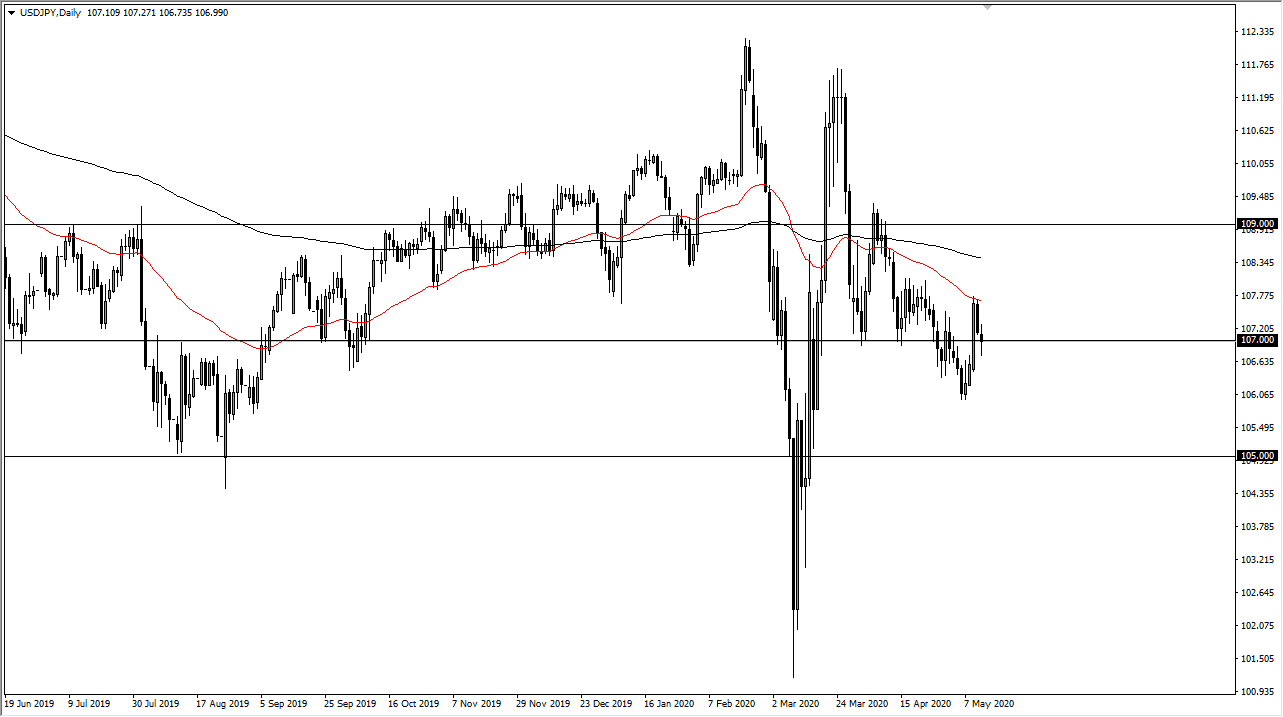Collapse the chart data window arrow
Image resolution: width=1283 pixels, height=717 pixels.
click(10, 13)
